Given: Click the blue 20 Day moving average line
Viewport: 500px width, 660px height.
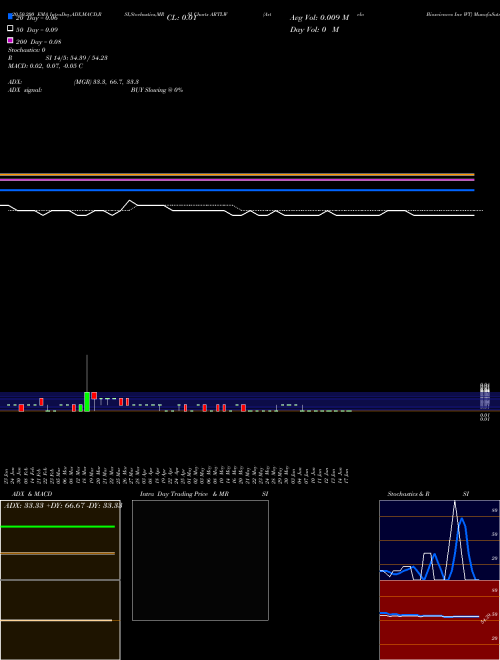Looking at the screenshot, I should coord(237,190).
